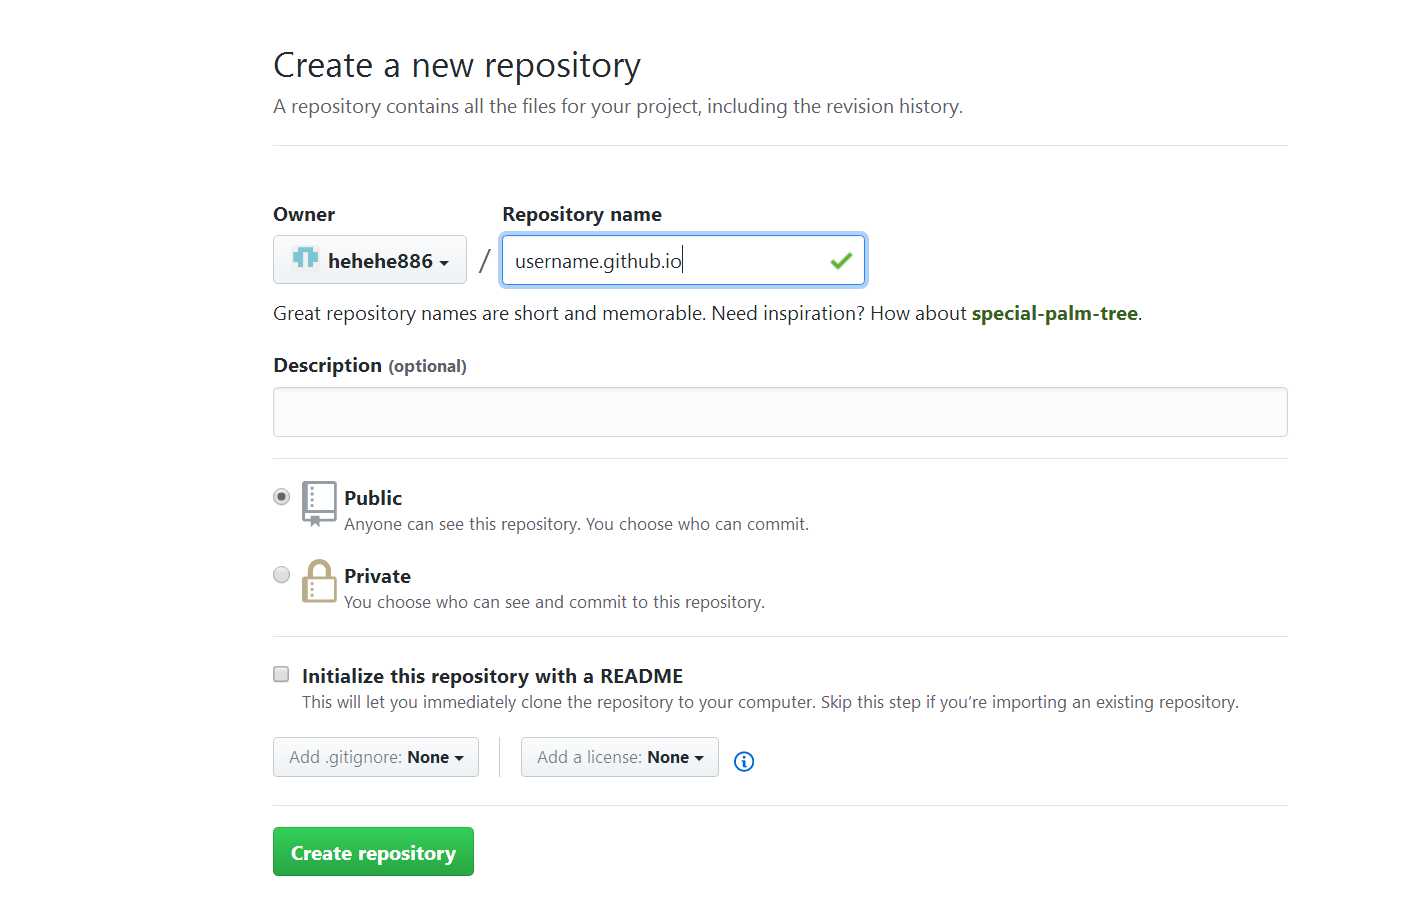
Task: Select the Private radio button
Action: 282,575
